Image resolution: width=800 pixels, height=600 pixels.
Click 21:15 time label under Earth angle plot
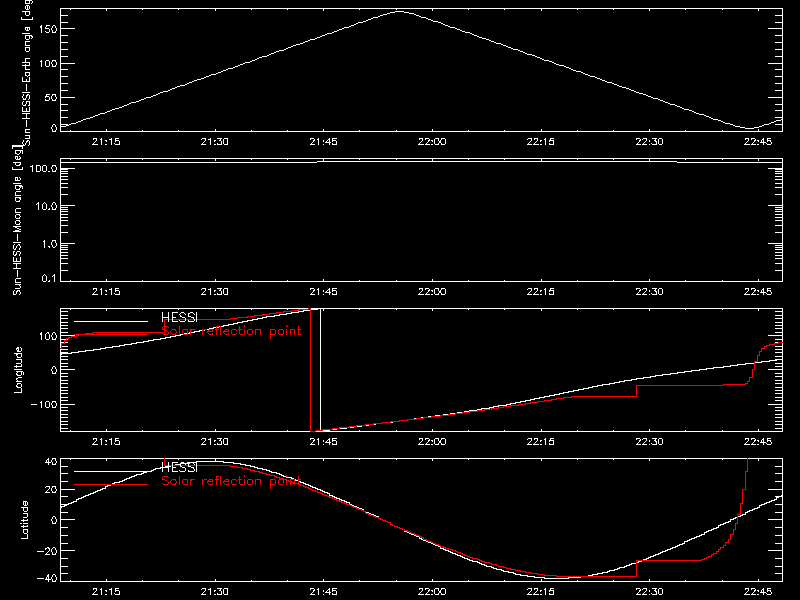106,142
